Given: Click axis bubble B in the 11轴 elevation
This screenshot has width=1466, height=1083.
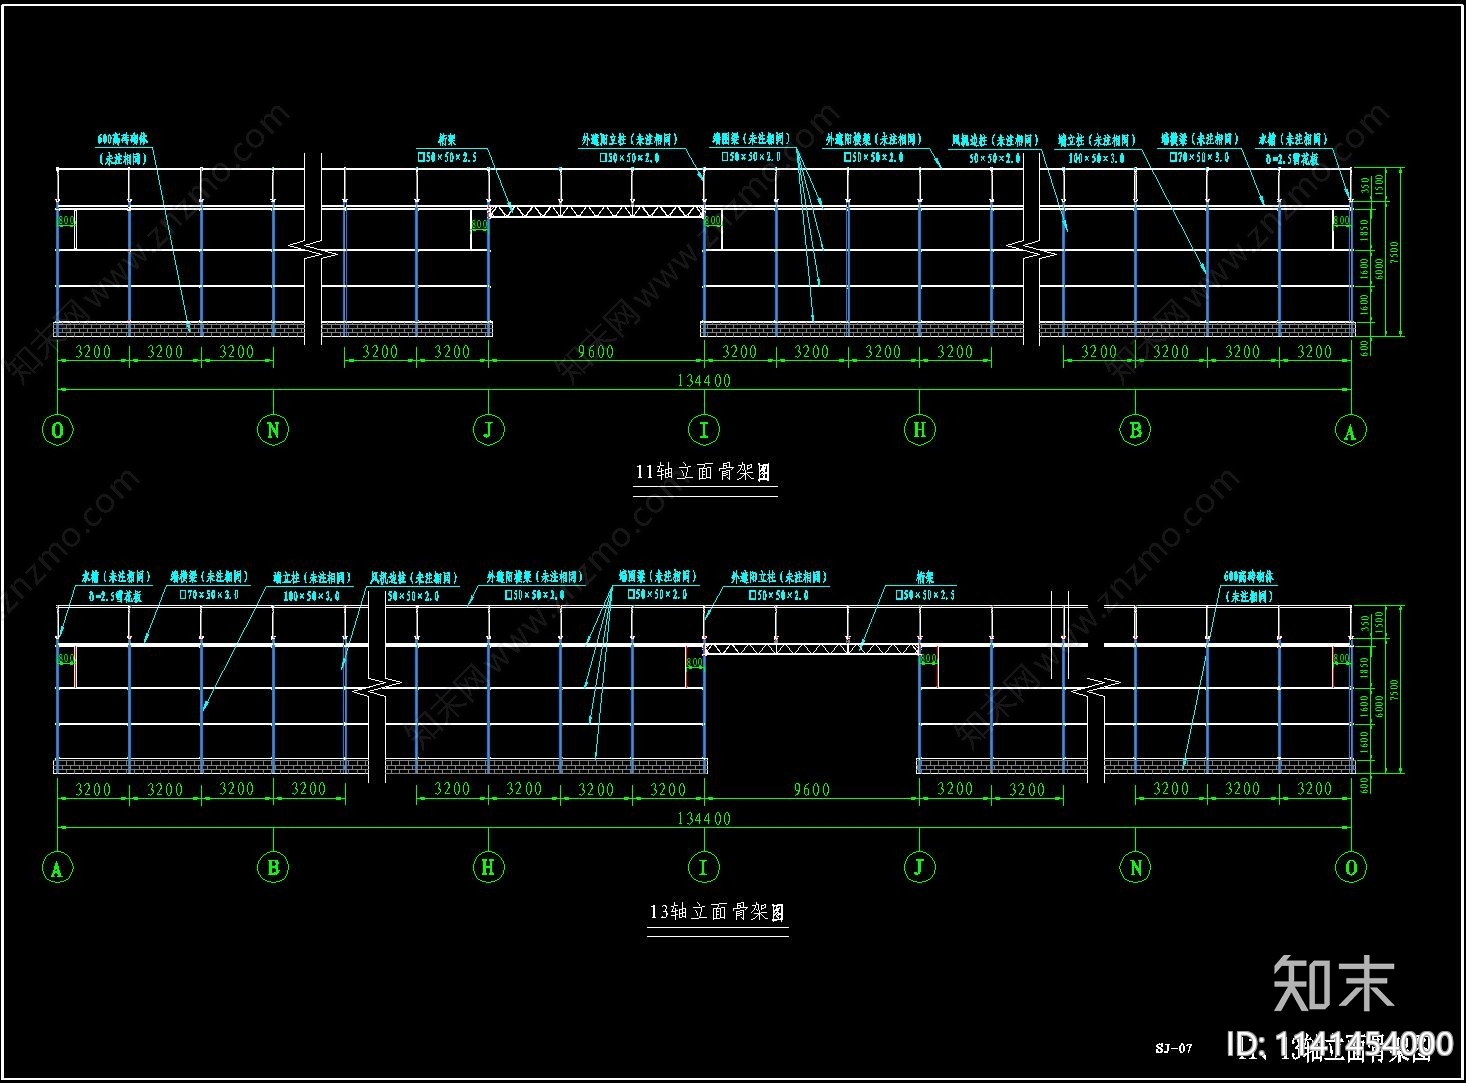Looking at the screenshot, I should [1135, 431].
